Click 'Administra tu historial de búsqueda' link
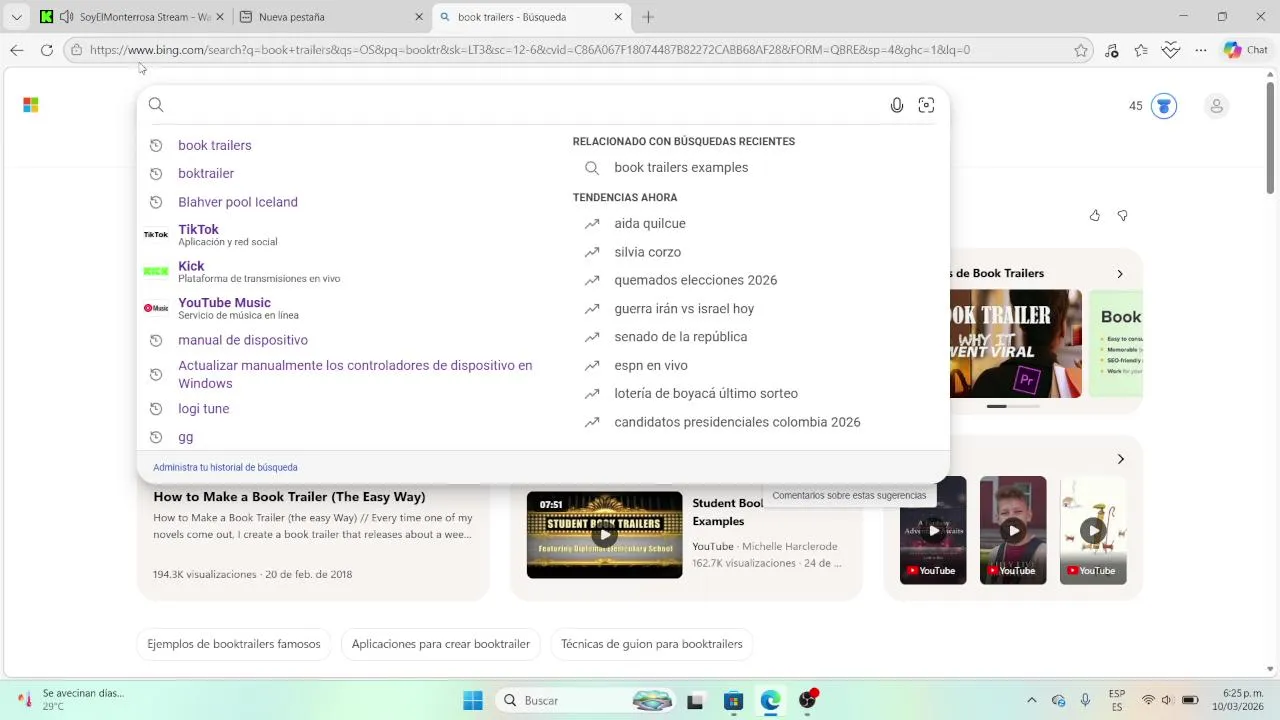This screenshot has height=720, width=1280. (x=225, y=467)
